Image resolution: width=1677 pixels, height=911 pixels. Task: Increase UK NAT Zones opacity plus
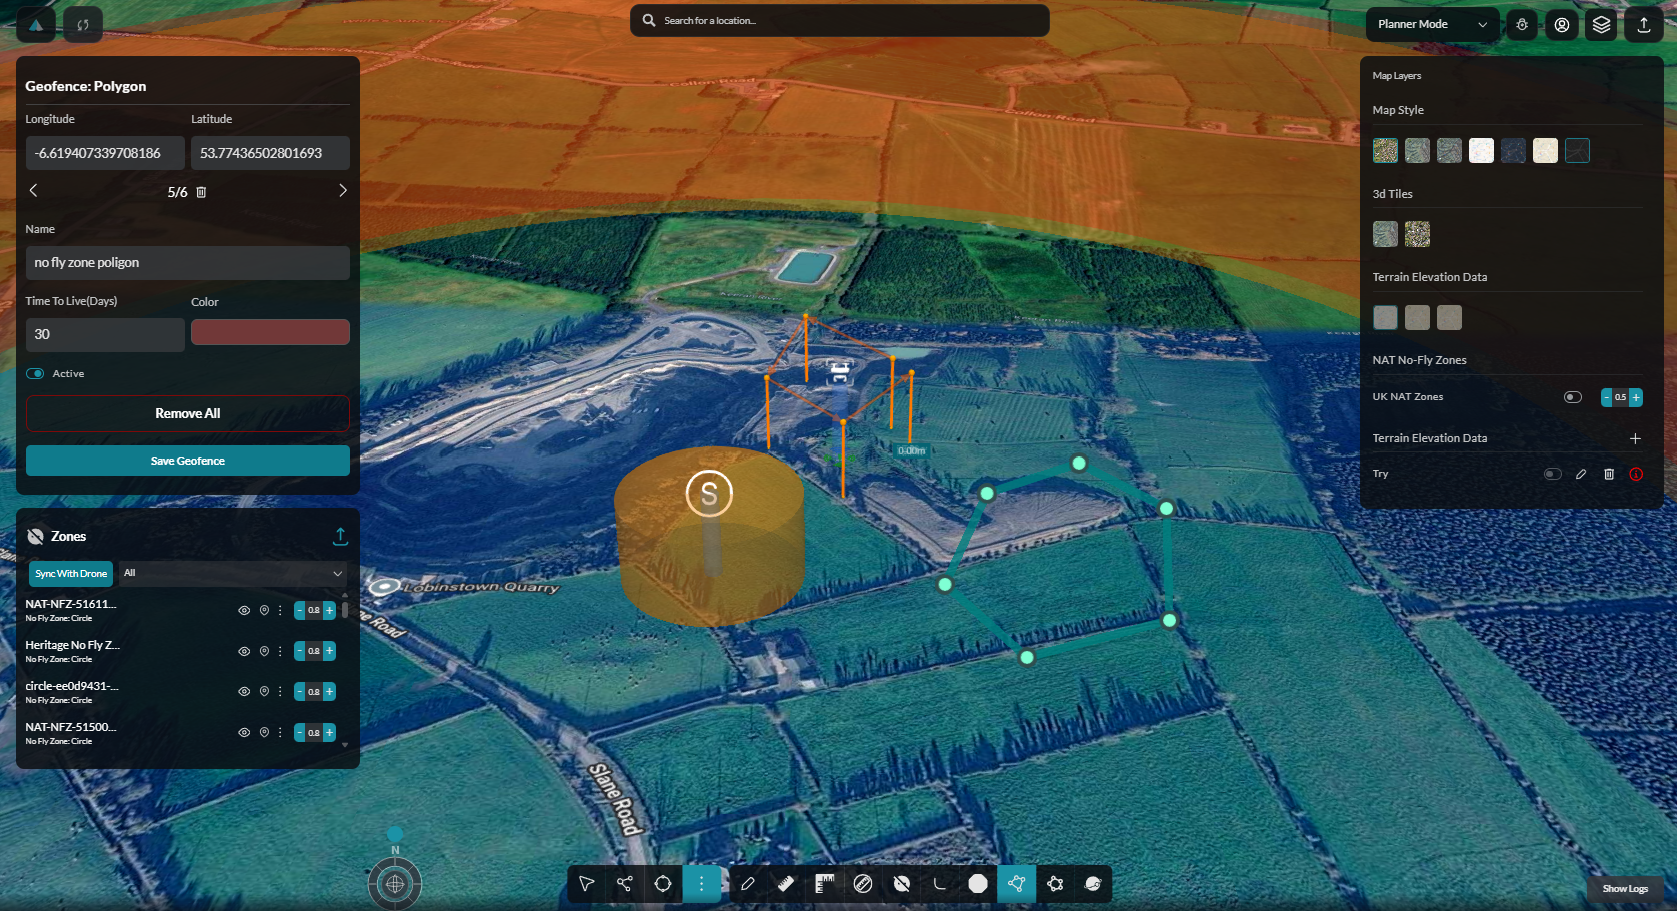pos(1636,397)
